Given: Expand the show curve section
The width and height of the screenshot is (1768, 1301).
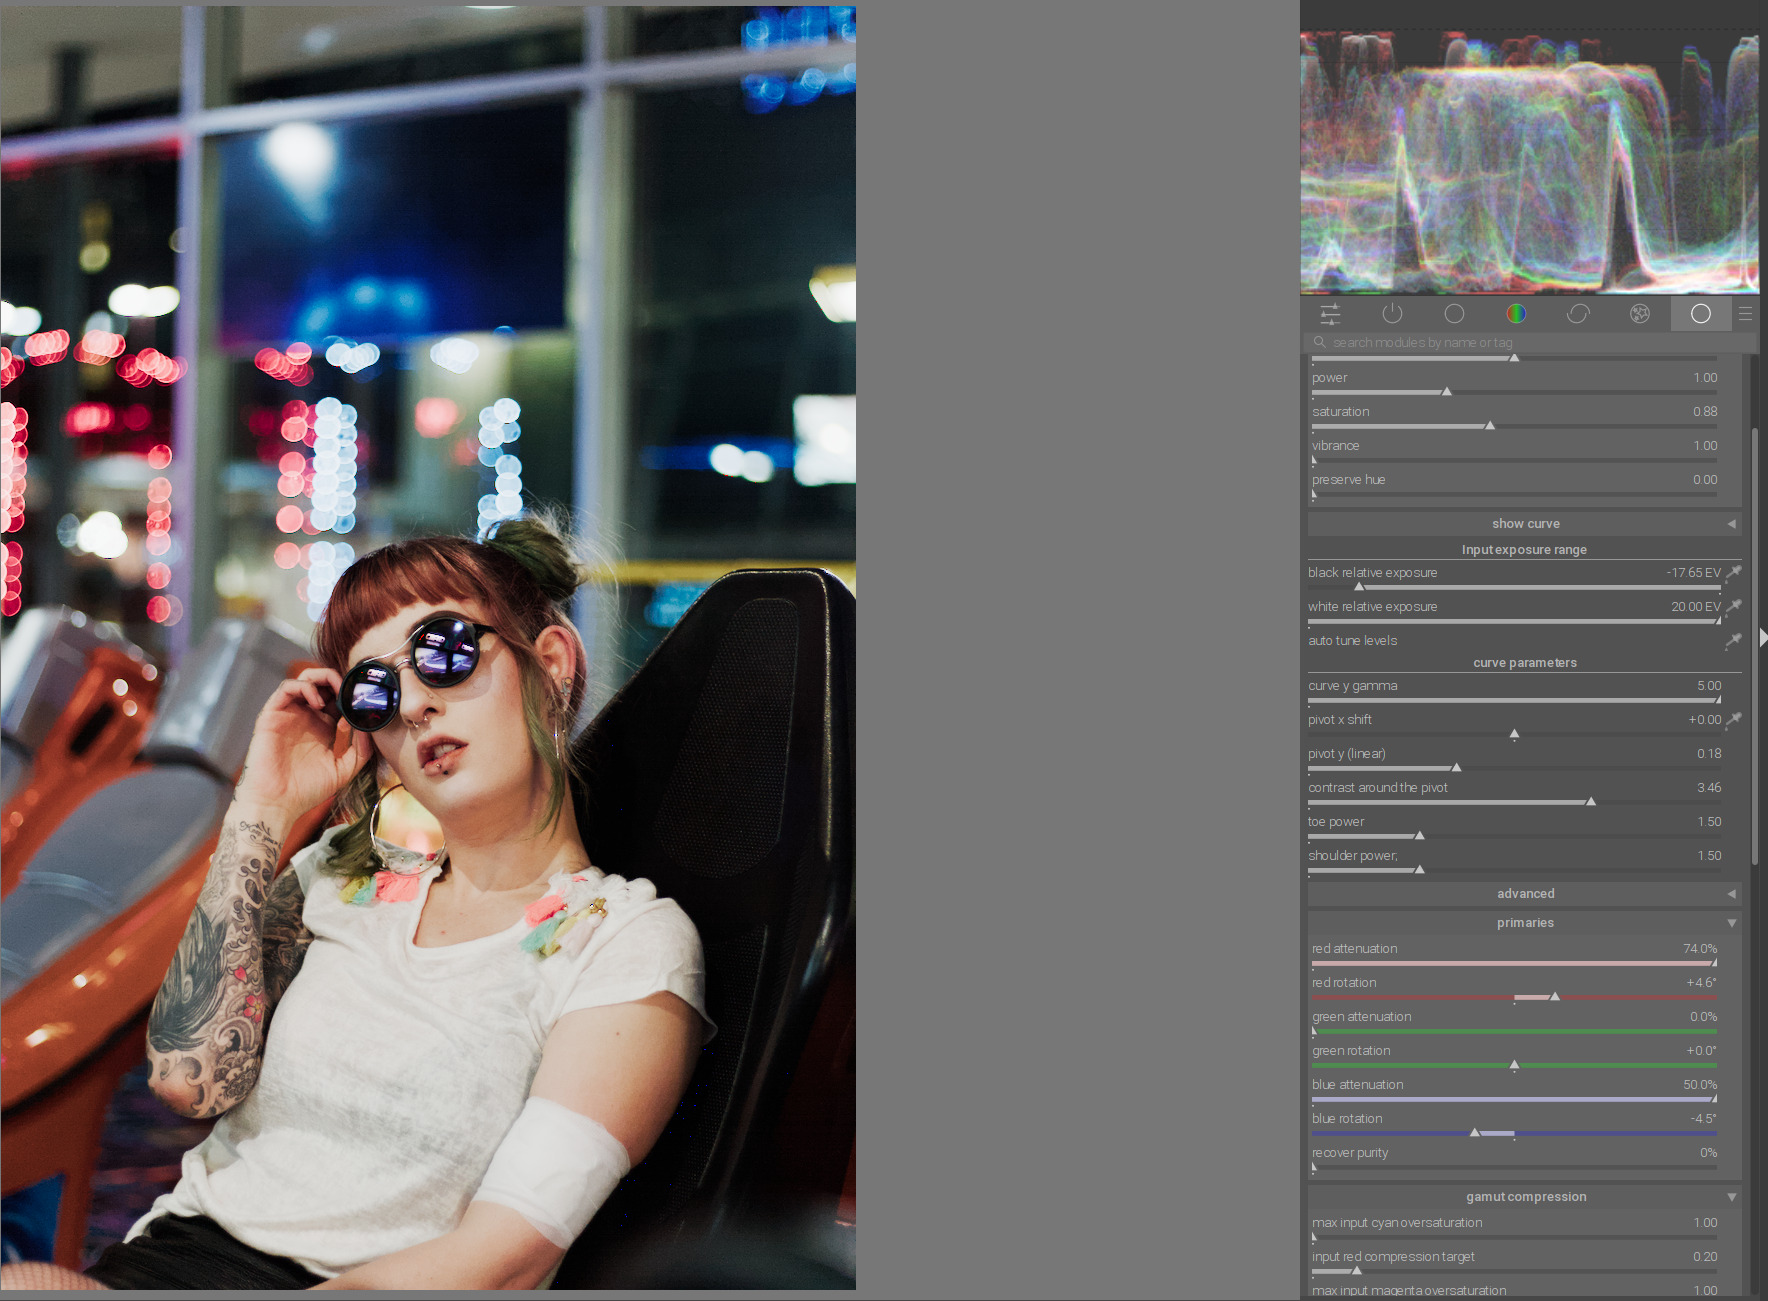Looking at the screenshot, I should [1525, 524].
